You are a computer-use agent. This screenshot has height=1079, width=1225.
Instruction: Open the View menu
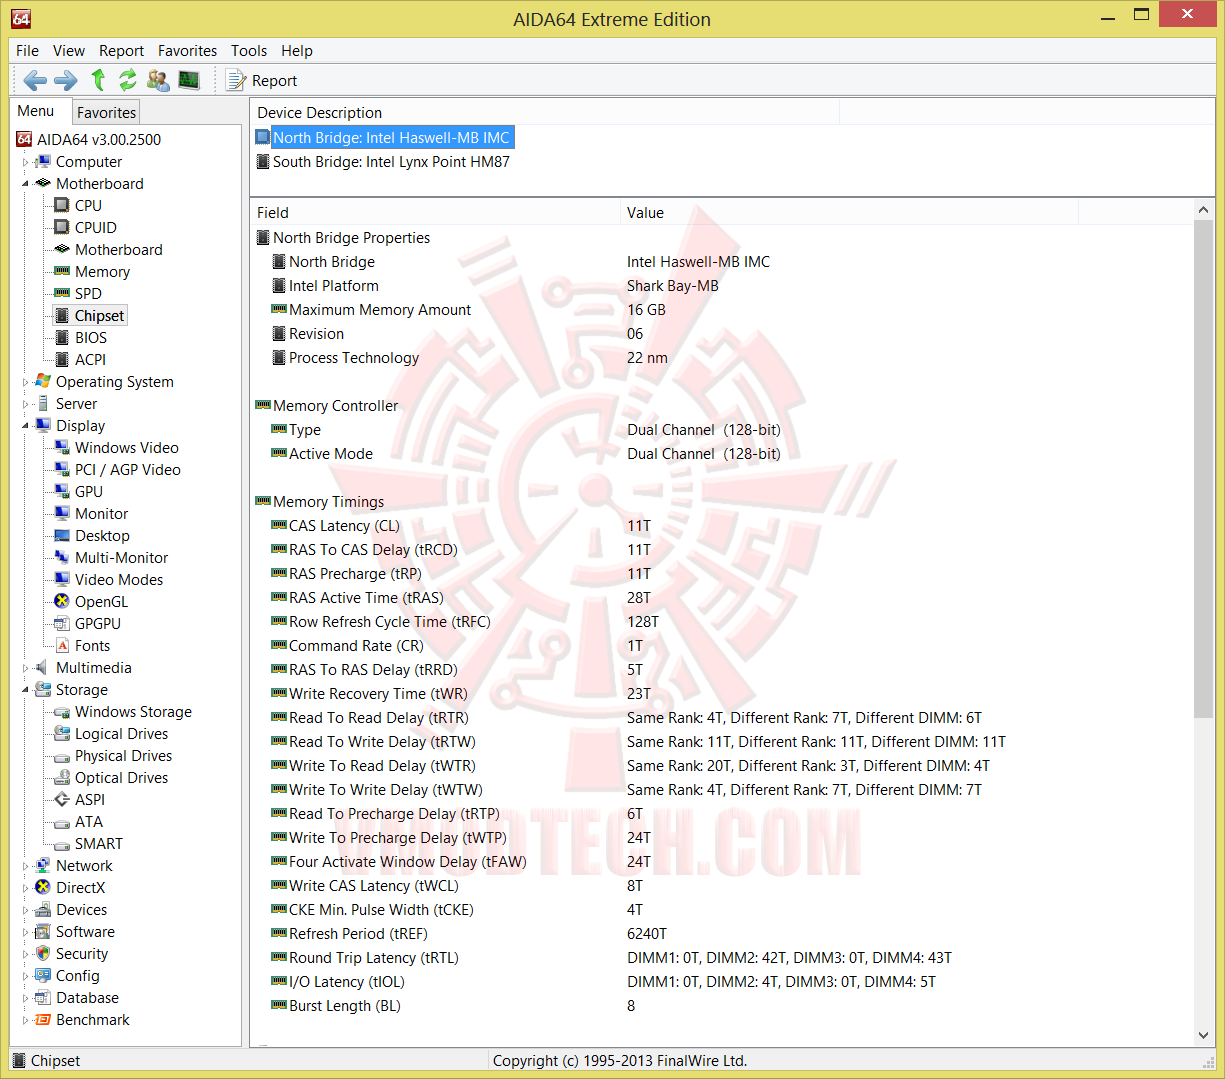[69, 51]
